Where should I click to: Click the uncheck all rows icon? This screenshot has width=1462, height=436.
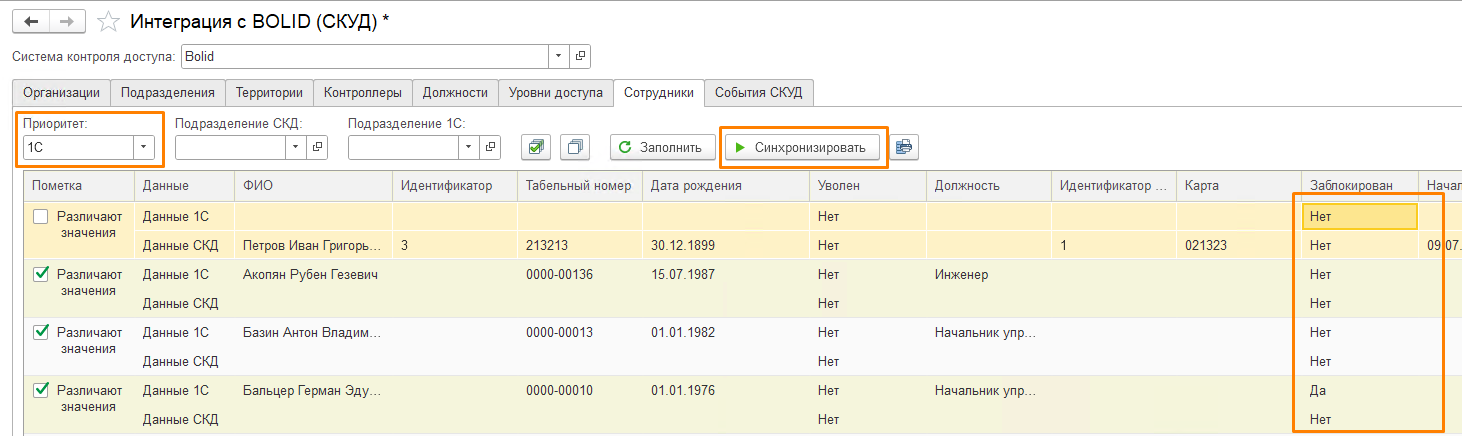(x=575, y=147)
